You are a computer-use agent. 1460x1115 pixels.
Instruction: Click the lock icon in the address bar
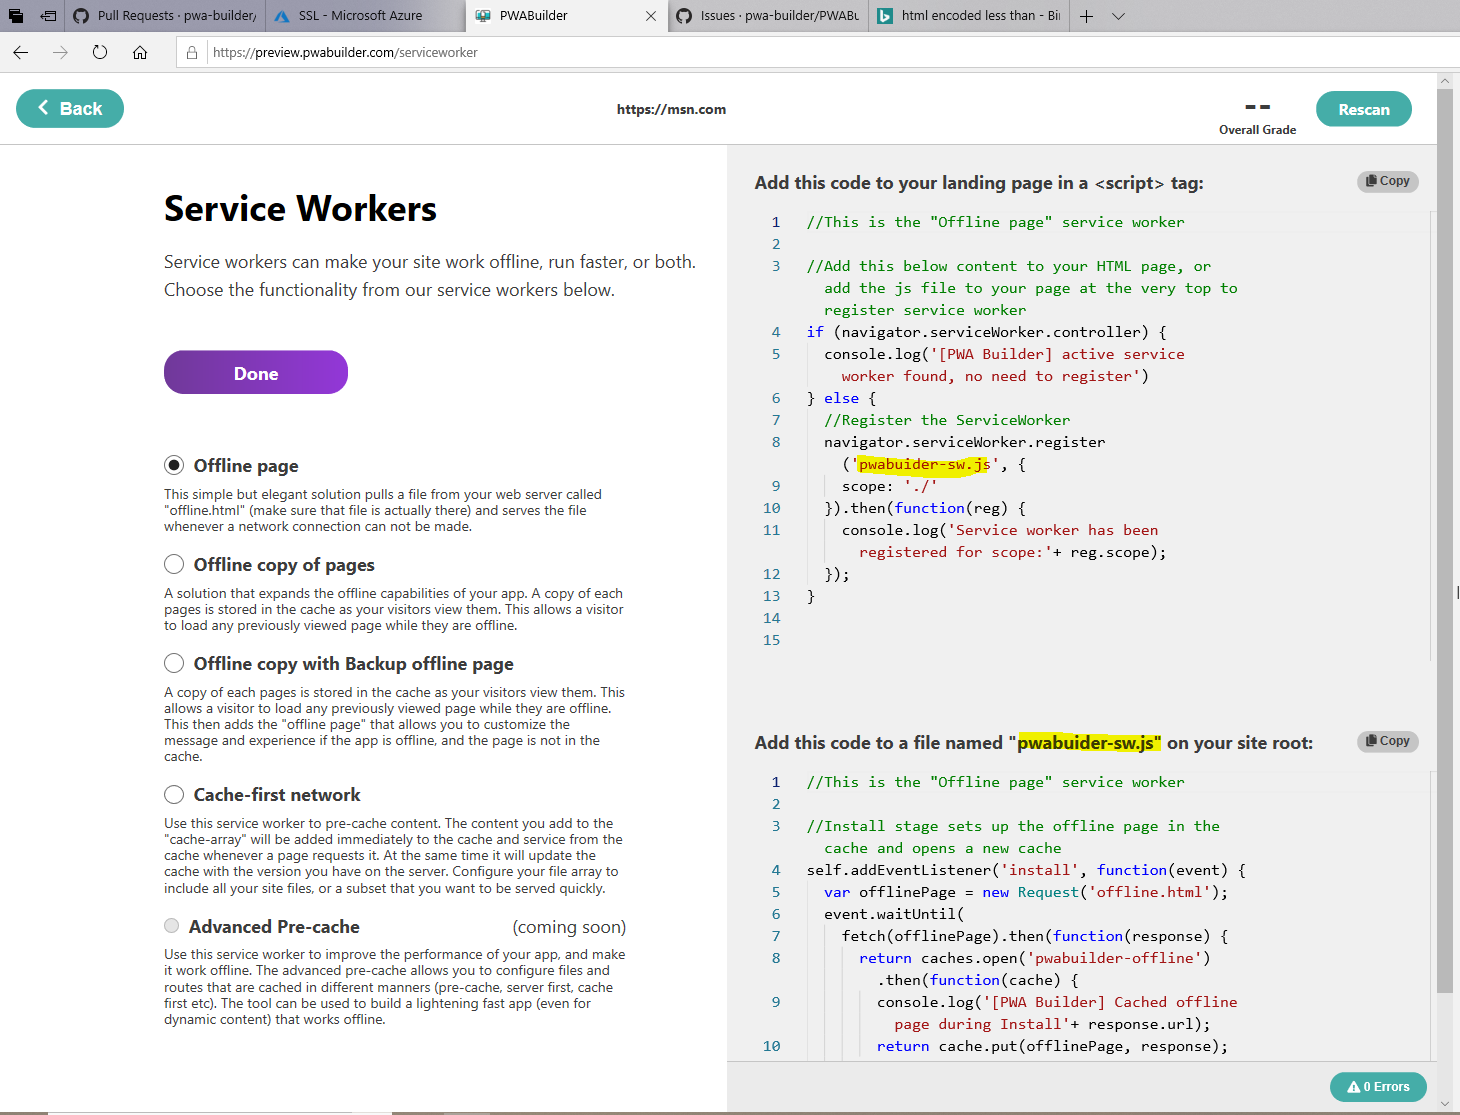click(192, 53)
